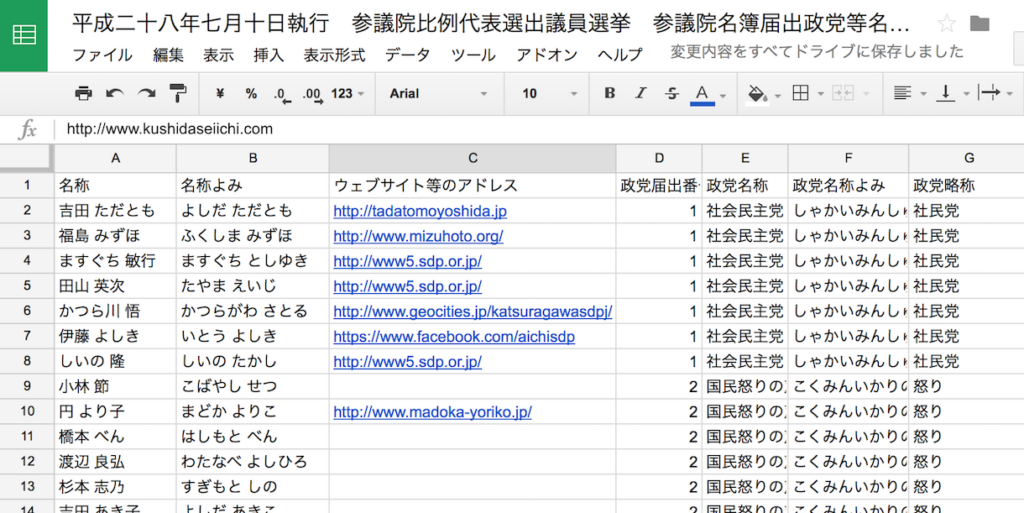Toggle italic formatting
The width and height of the screenshot is (1024, 513).
(641, 93)
